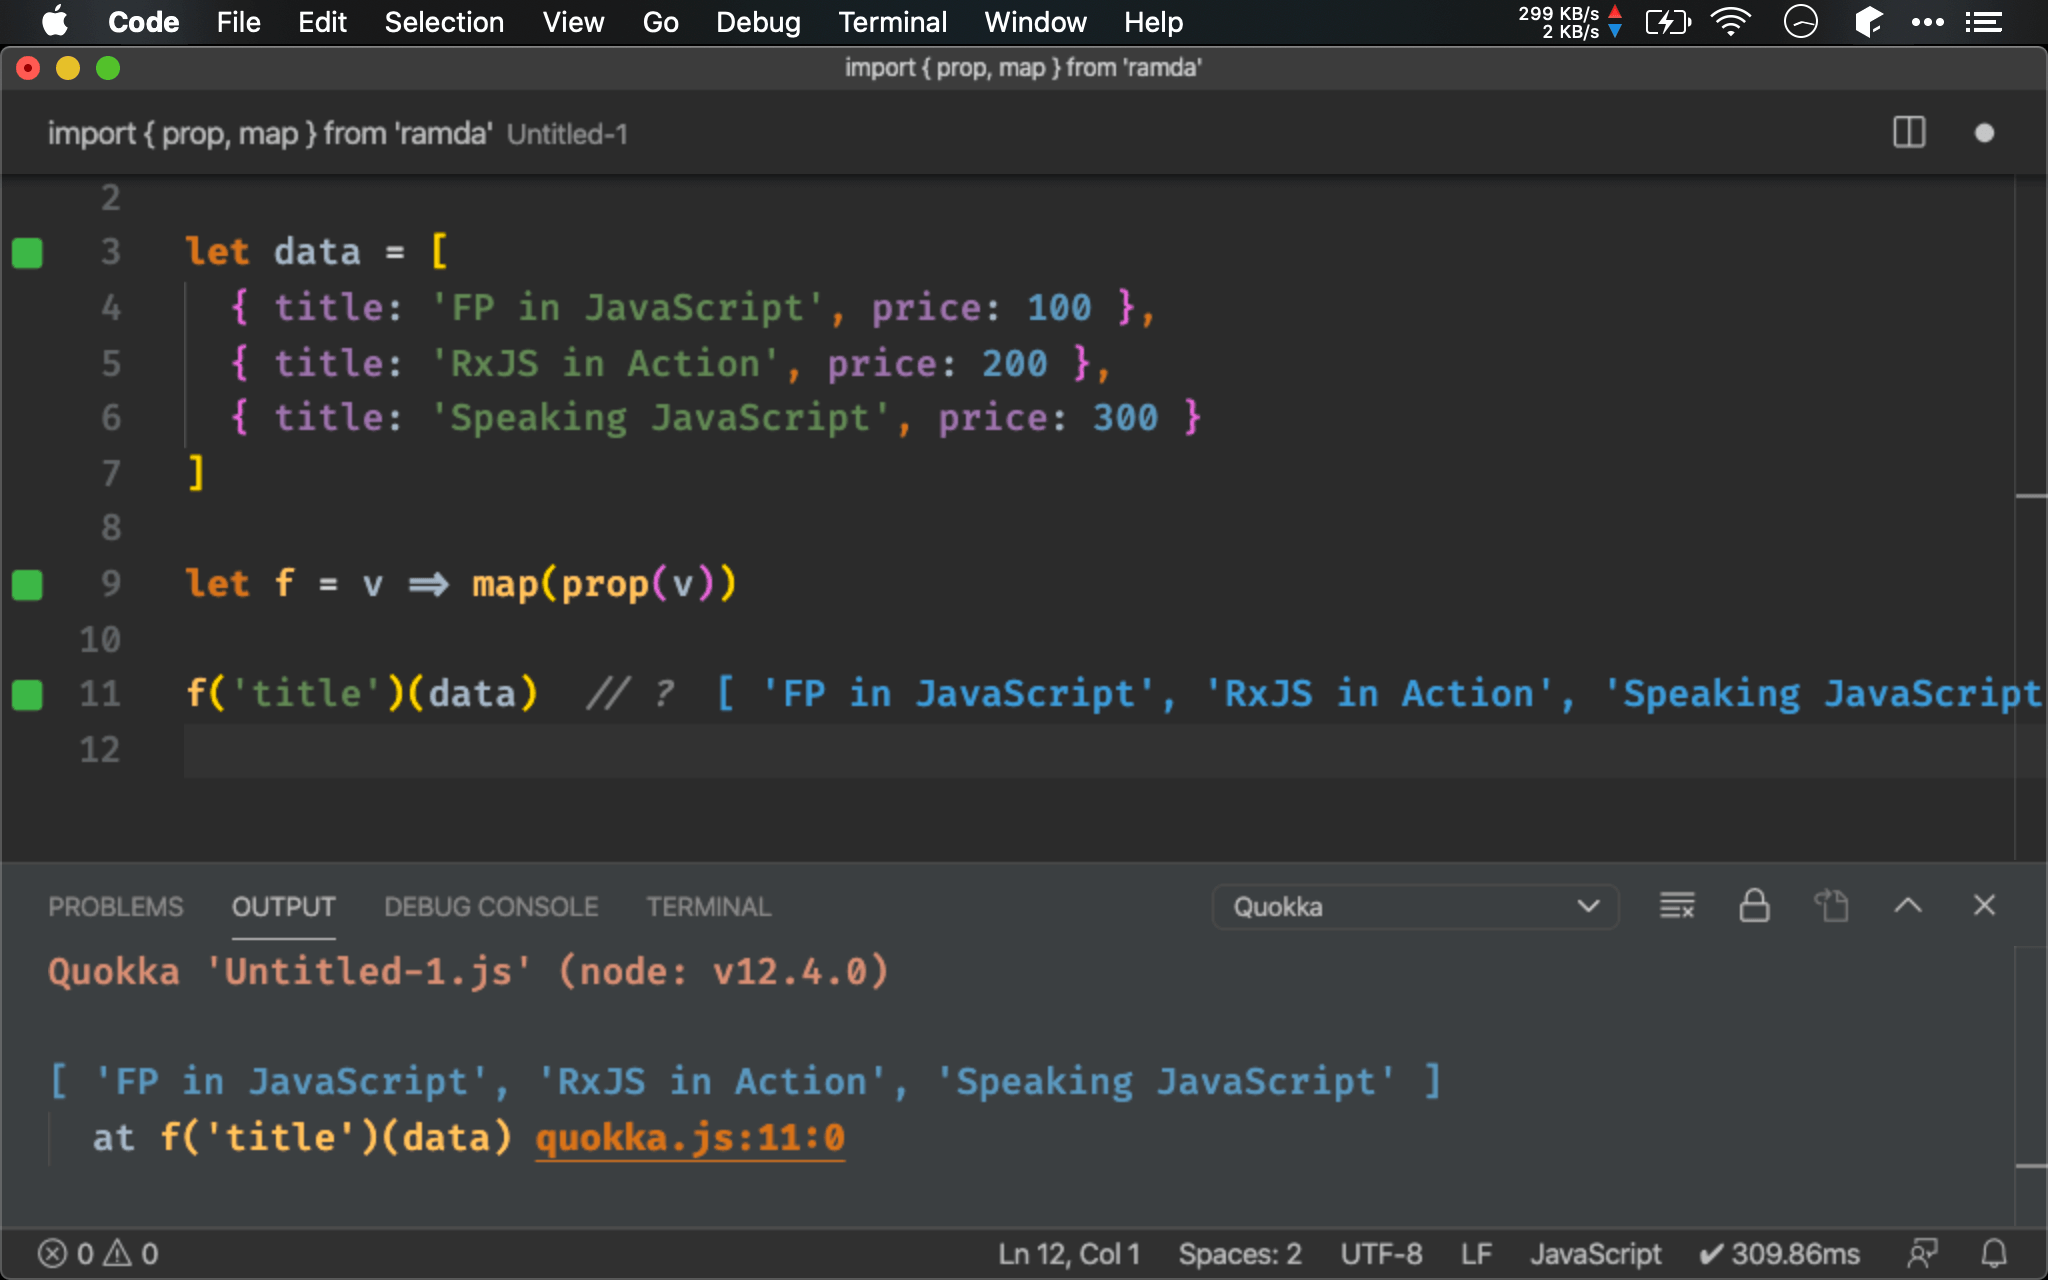Click the circular menu bar icon beside Wi-Fi

pos(1800,22)
